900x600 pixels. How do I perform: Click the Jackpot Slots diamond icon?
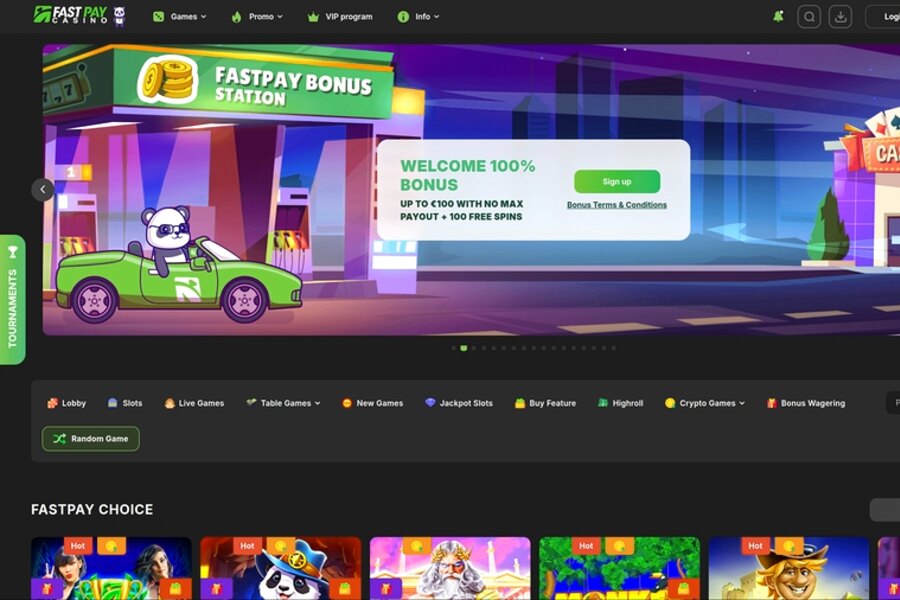coord(430,402)
